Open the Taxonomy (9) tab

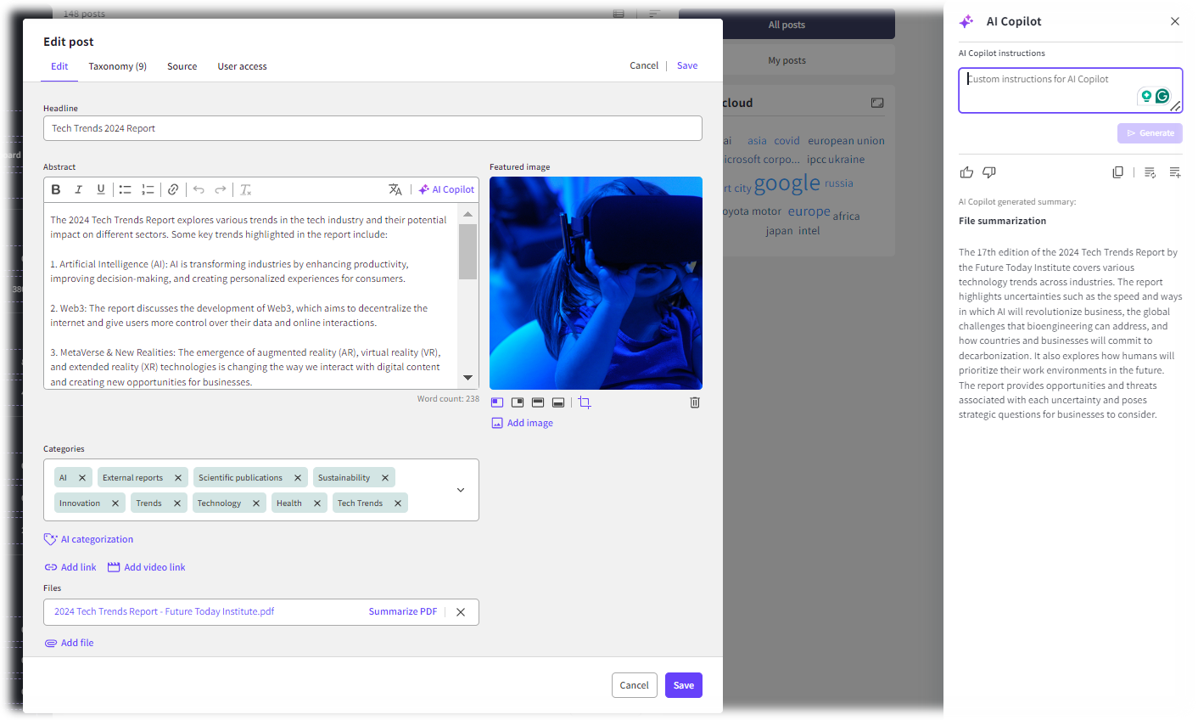[x=117, y=67]
